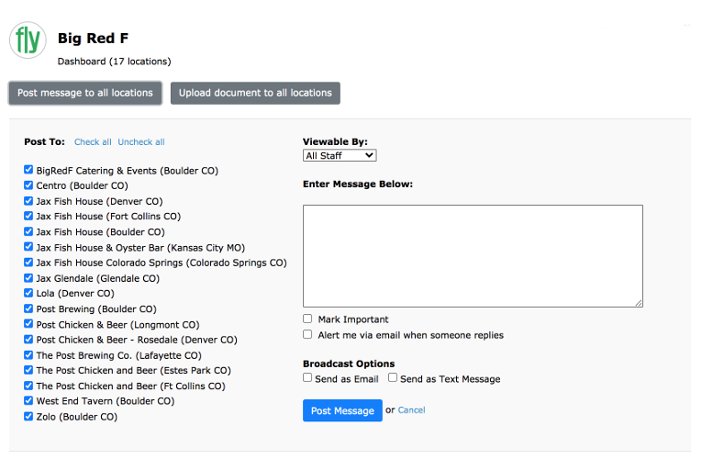Click the Centro (Boulder CO) label

pos(82,186)
